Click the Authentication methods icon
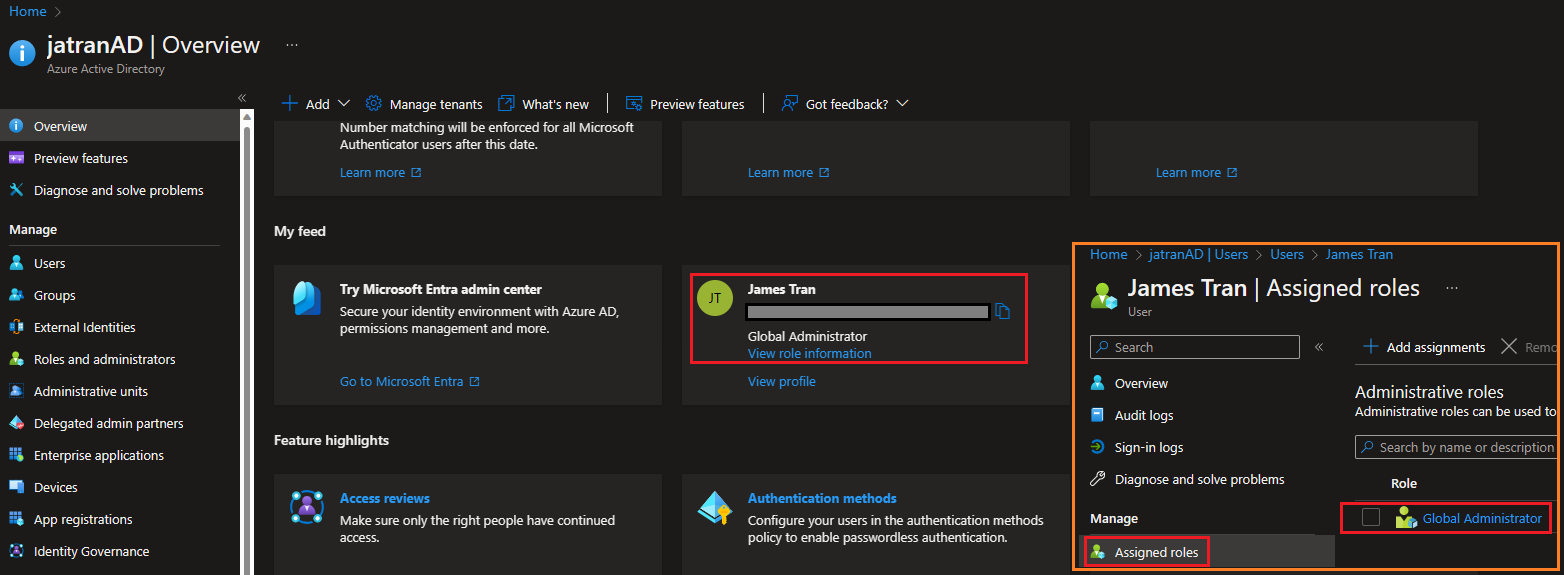Viewport: 1564px width, 575px height. (715, 508)
